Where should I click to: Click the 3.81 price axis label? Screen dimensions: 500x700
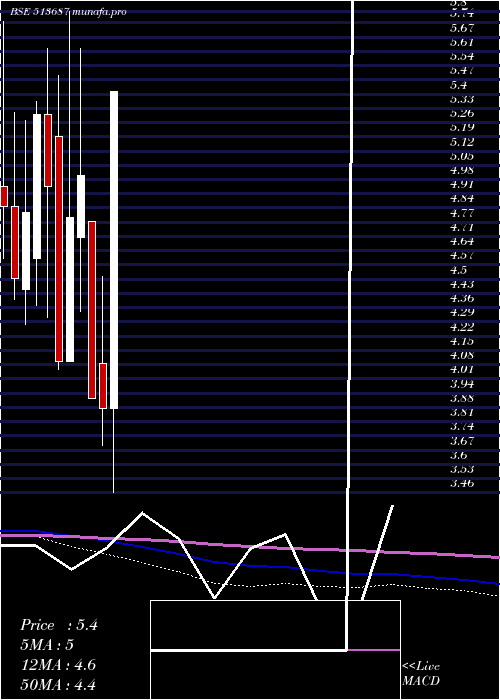tap(462, 412)
